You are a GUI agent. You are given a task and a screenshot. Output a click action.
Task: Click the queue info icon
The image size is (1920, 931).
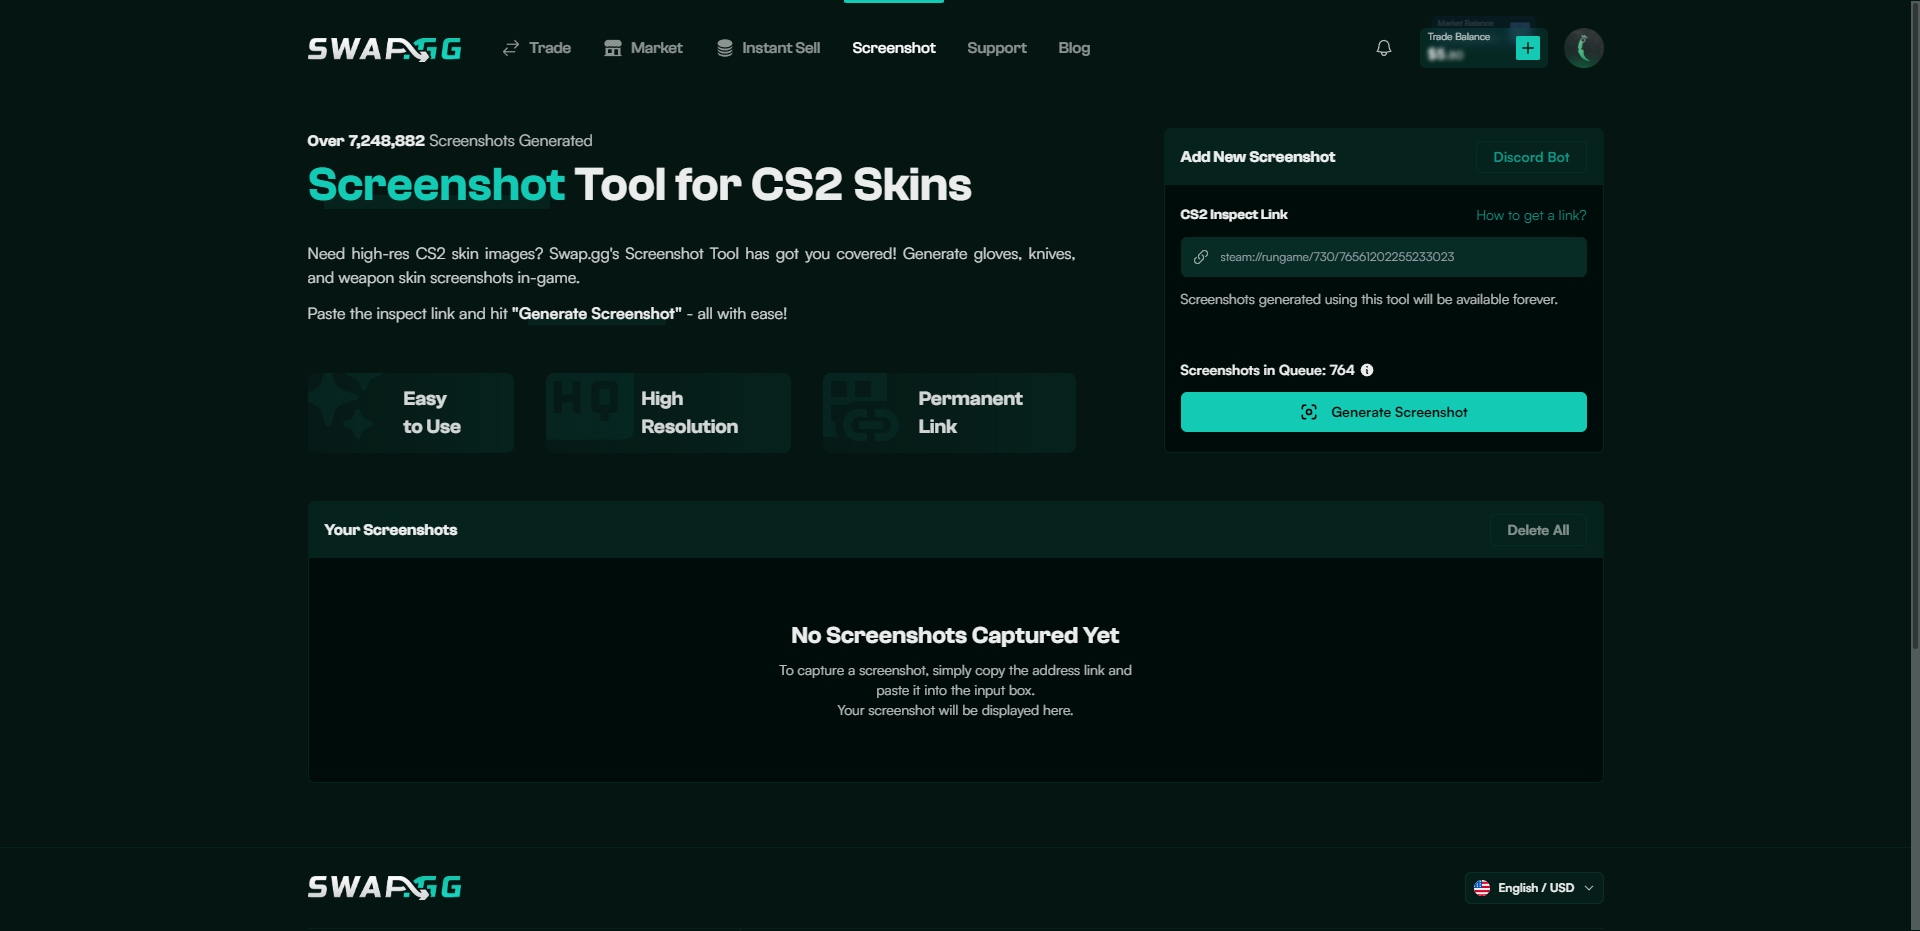pyautogui.click(x=1367, y=370)
